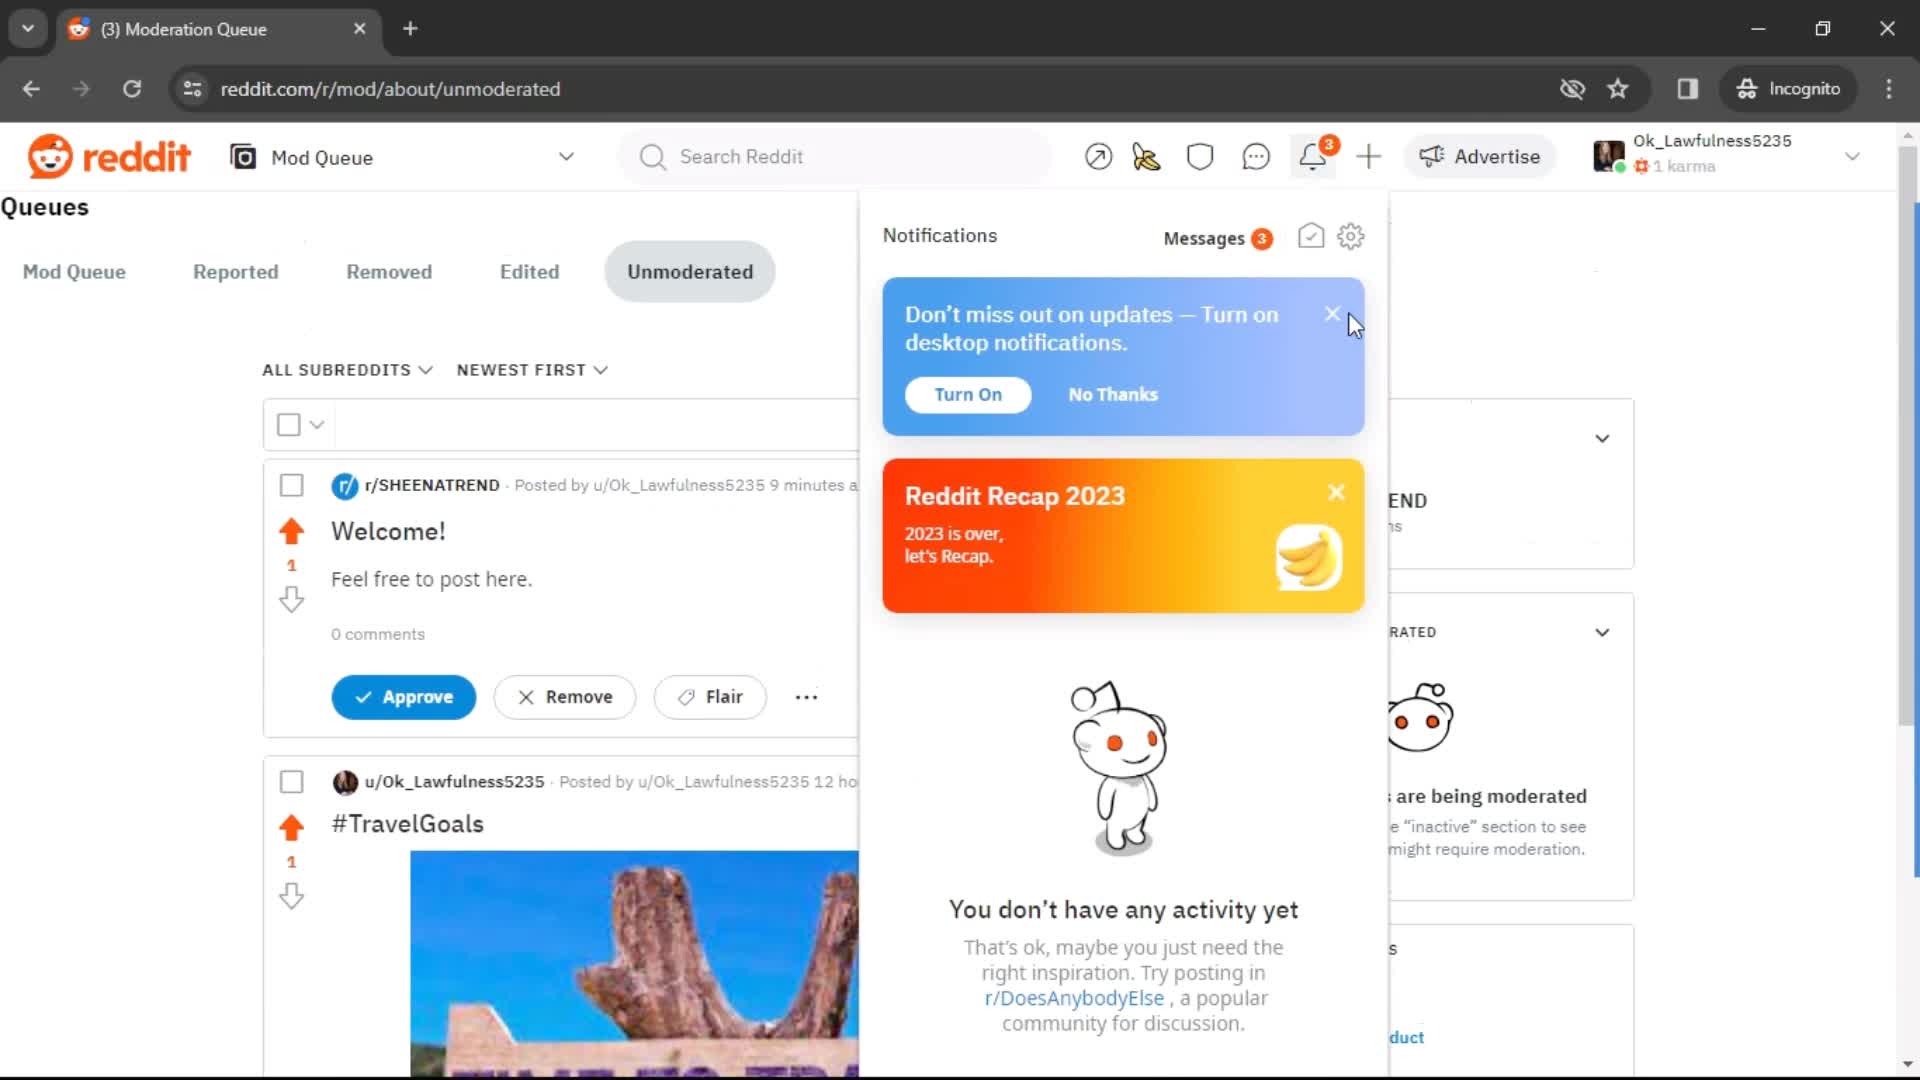Toggle the second post checkbox

(x=291, y=781)
